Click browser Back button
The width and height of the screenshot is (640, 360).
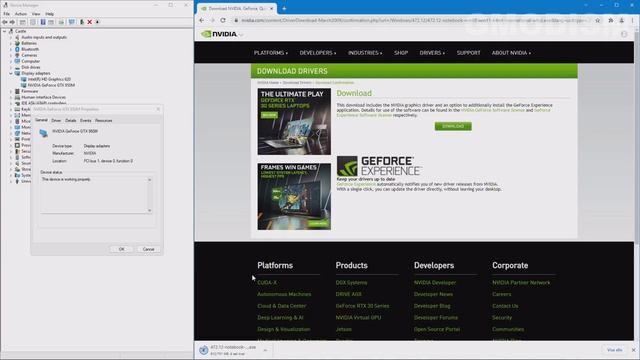(202, 20)
